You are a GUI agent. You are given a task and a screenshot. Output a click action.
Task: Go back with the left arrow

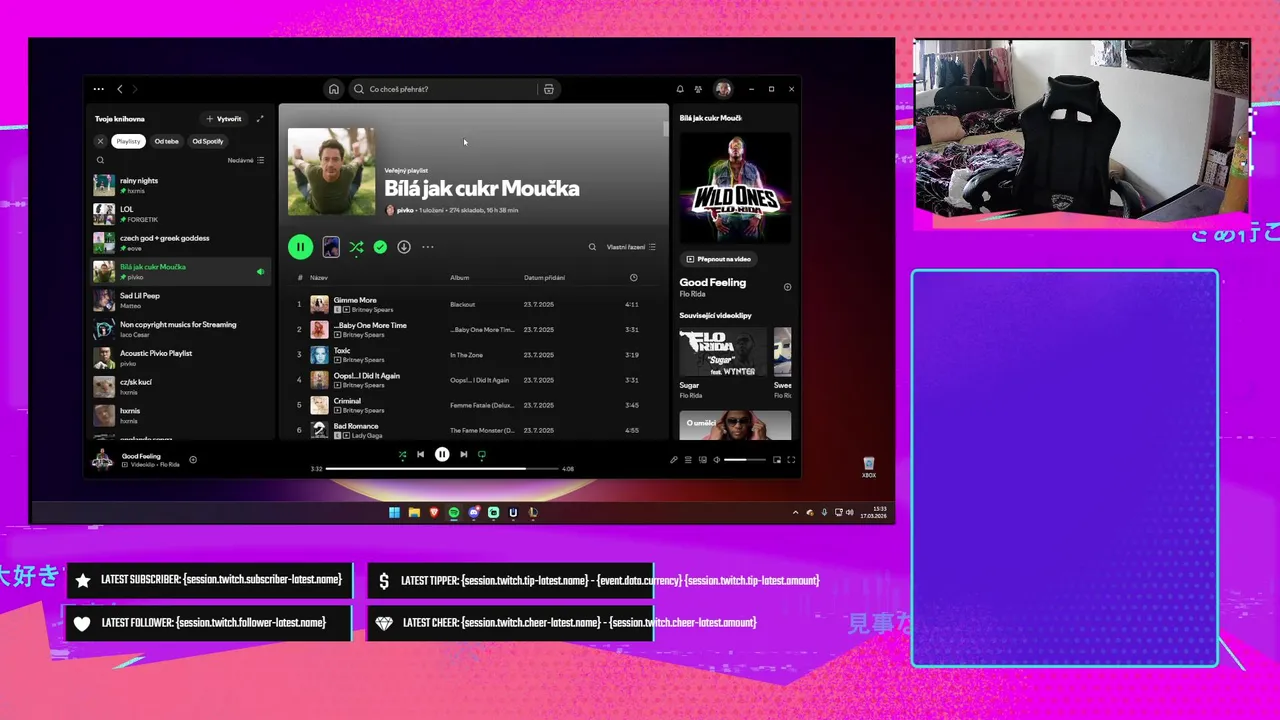(120, 89)
